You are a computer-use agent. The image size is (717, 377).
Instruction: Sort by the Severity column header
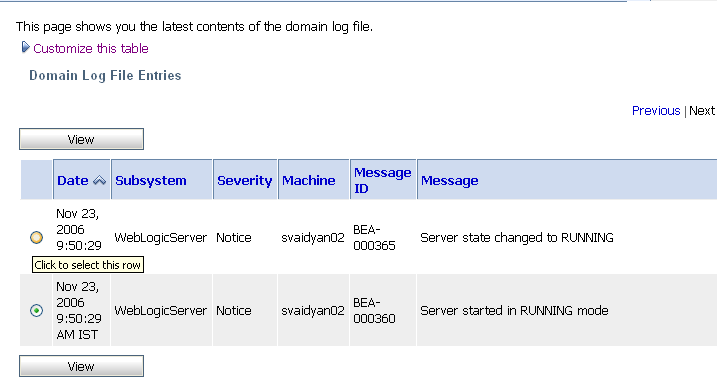click(x=245, y=181)
